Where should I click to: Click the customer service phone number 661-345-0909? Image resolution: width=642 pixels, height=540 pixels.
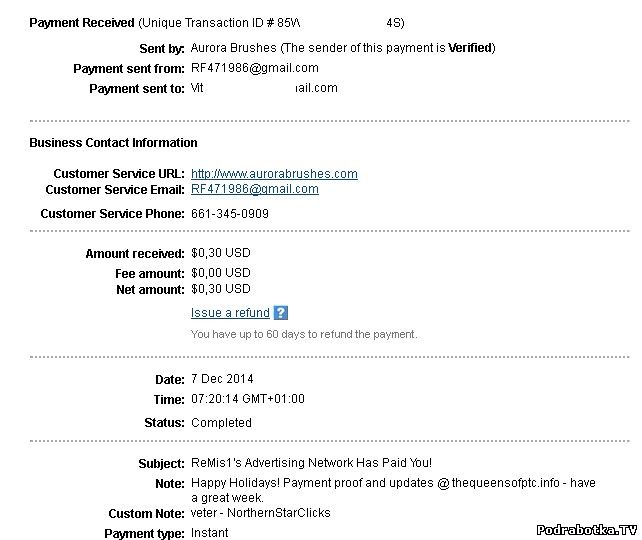tap(229, 214)
